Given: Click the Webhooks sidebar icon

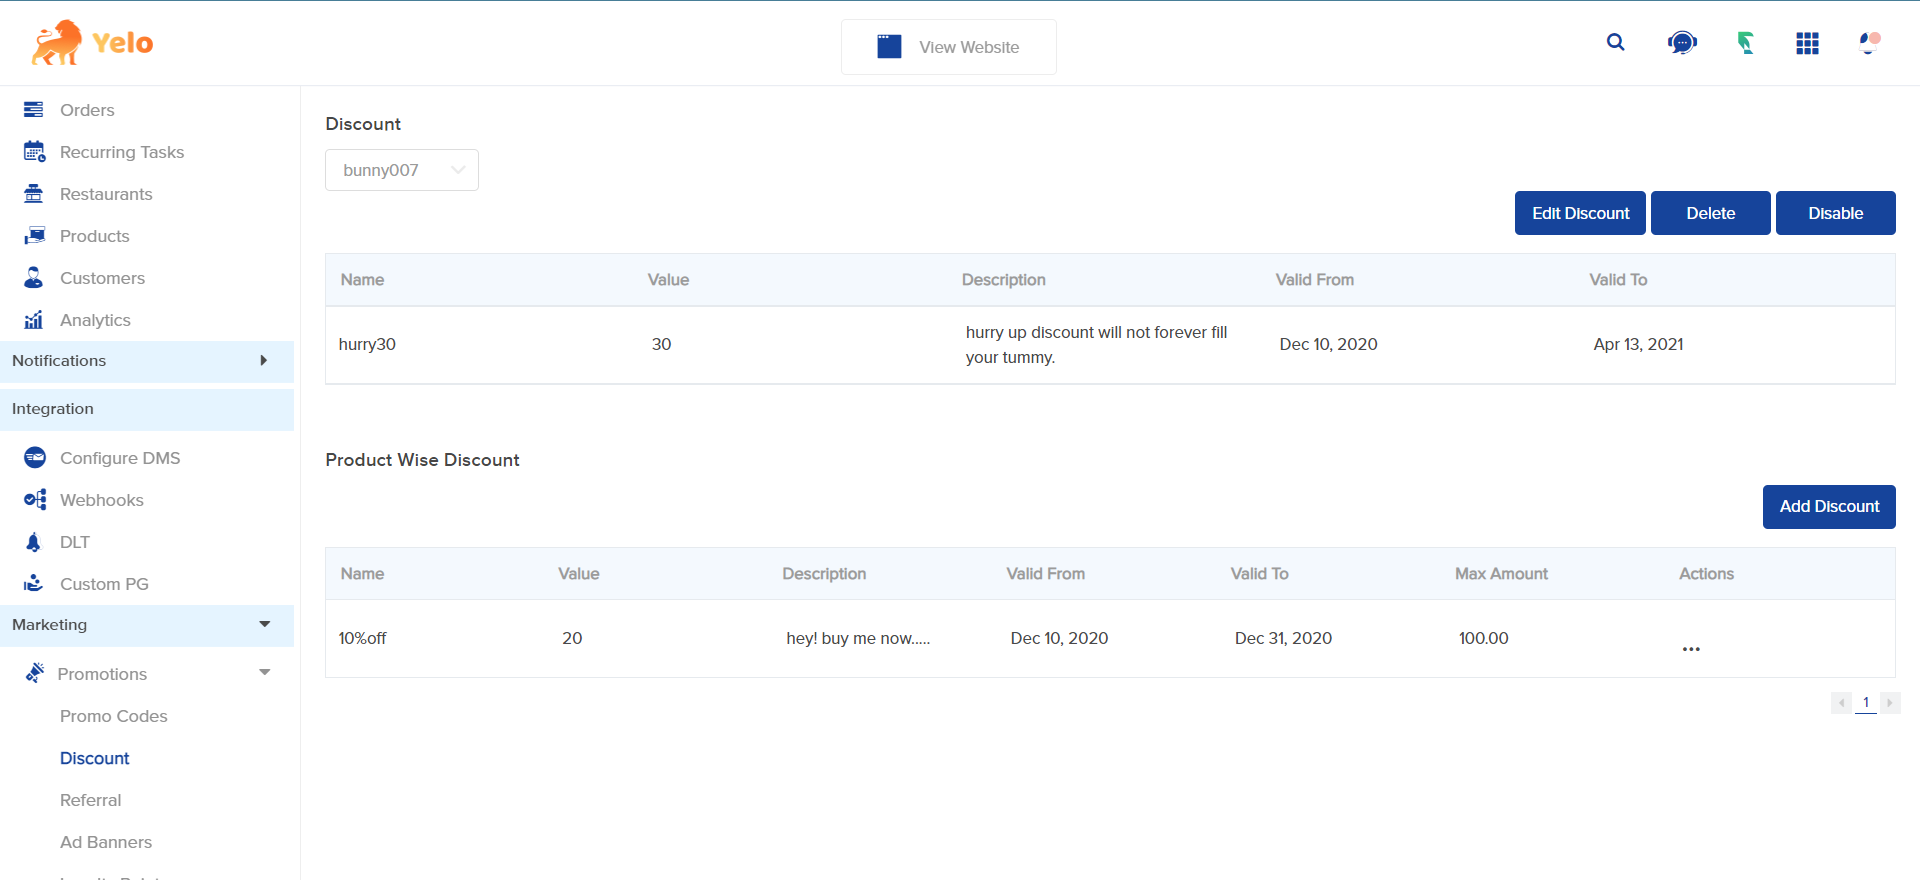Looking at the screenshot, I should tap(35, 500).
